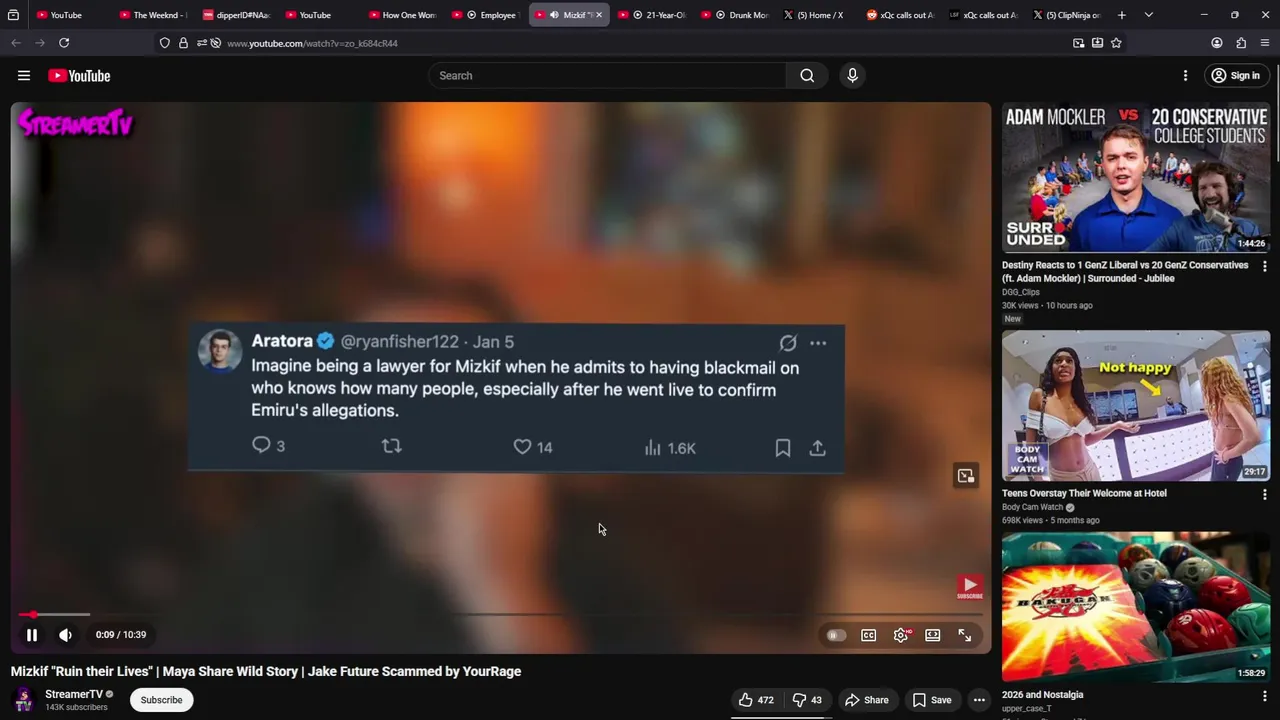The height and width of the screenshot is (720, 1280).
Task: Open the Destiny Reacts video thumbnail
Action: click(1136, 177)
